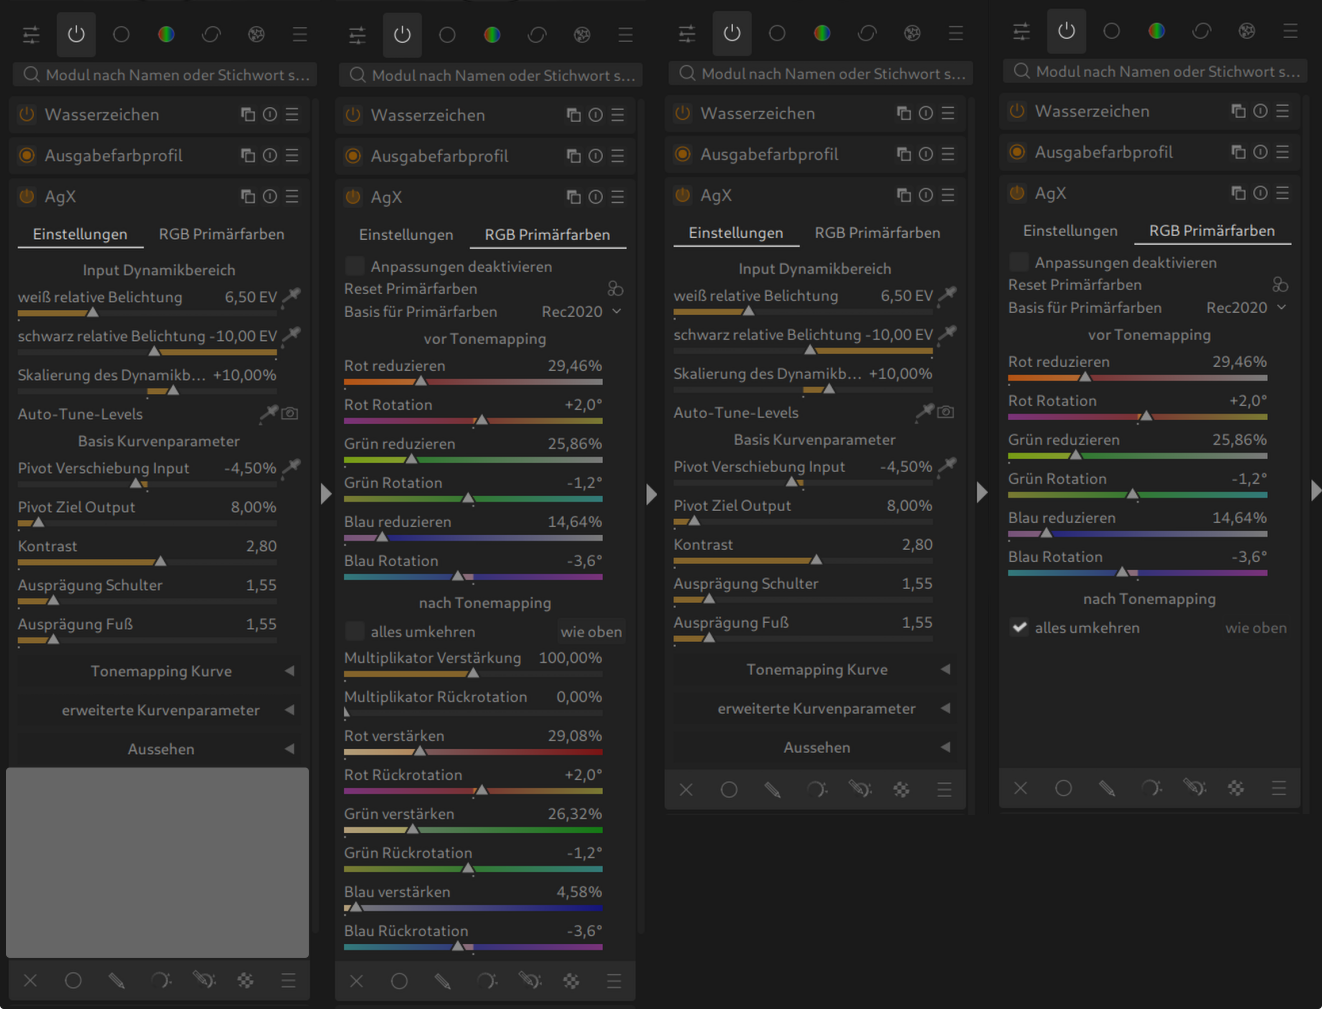The image size is (1322, 1009).
Task: Toggle Ausgabefarbprofil power button in third panel
Action: click(683, 154)
